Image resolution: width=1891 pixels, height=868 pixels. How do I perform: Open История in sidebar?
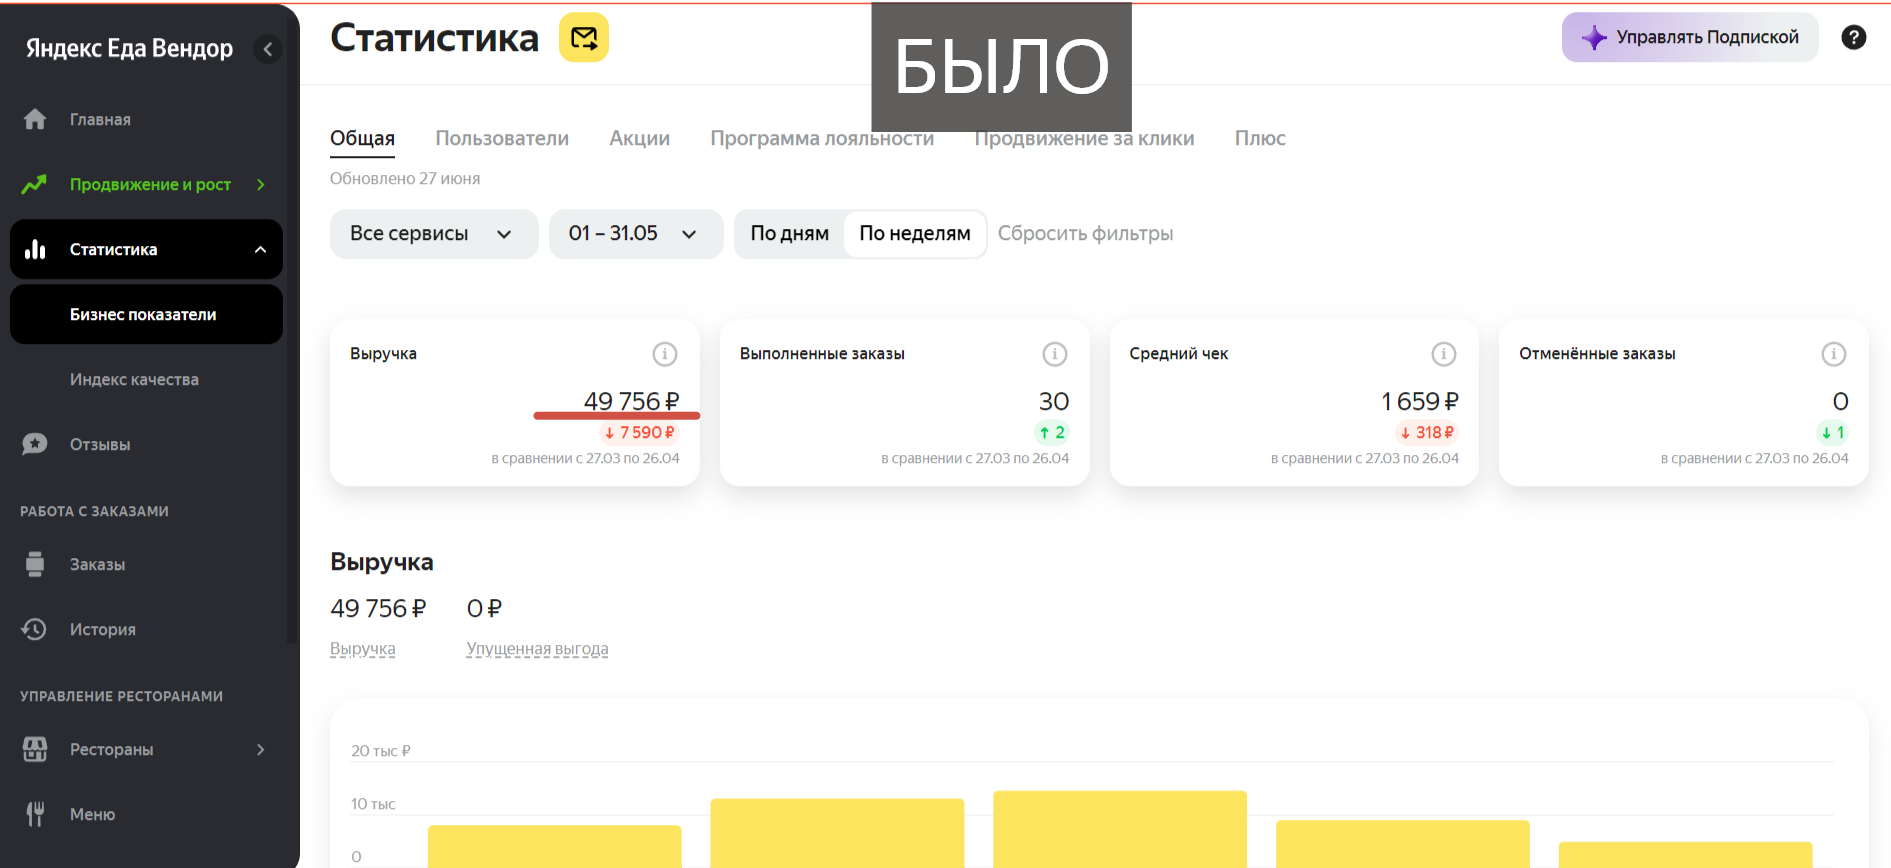tap(102, 629)
